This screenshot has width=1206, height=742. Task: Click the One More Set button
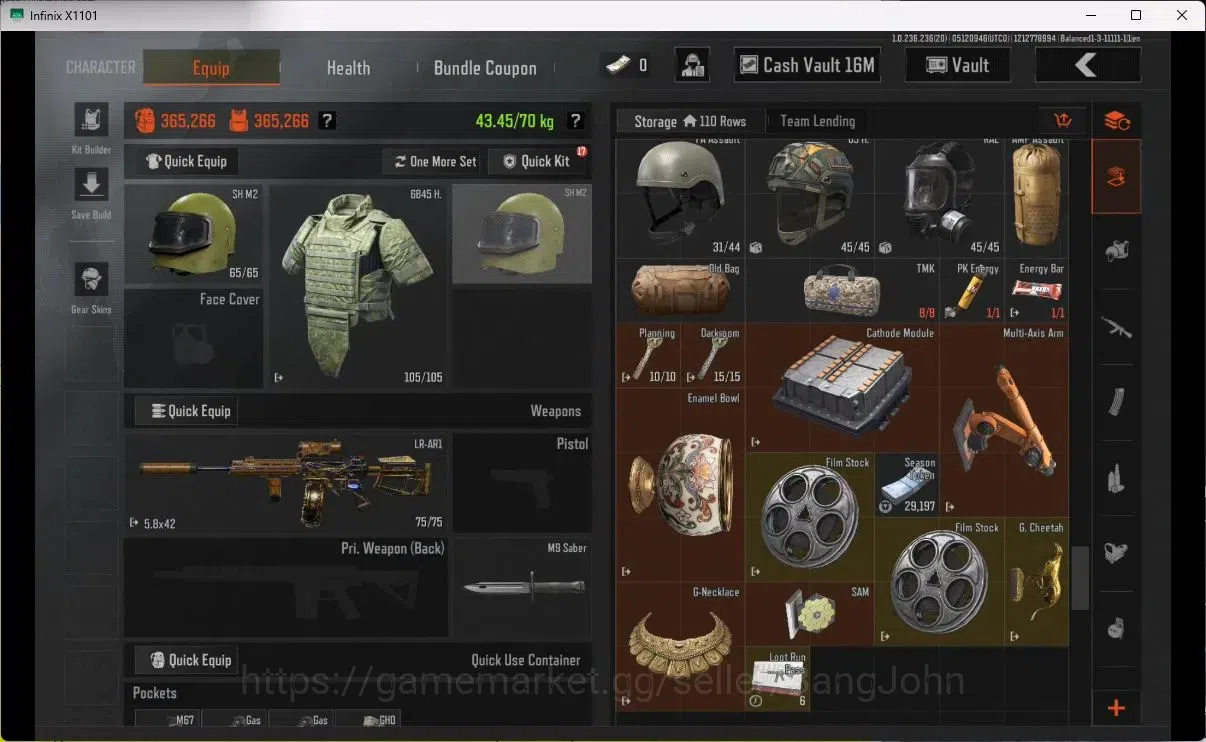tap(434, 161)
